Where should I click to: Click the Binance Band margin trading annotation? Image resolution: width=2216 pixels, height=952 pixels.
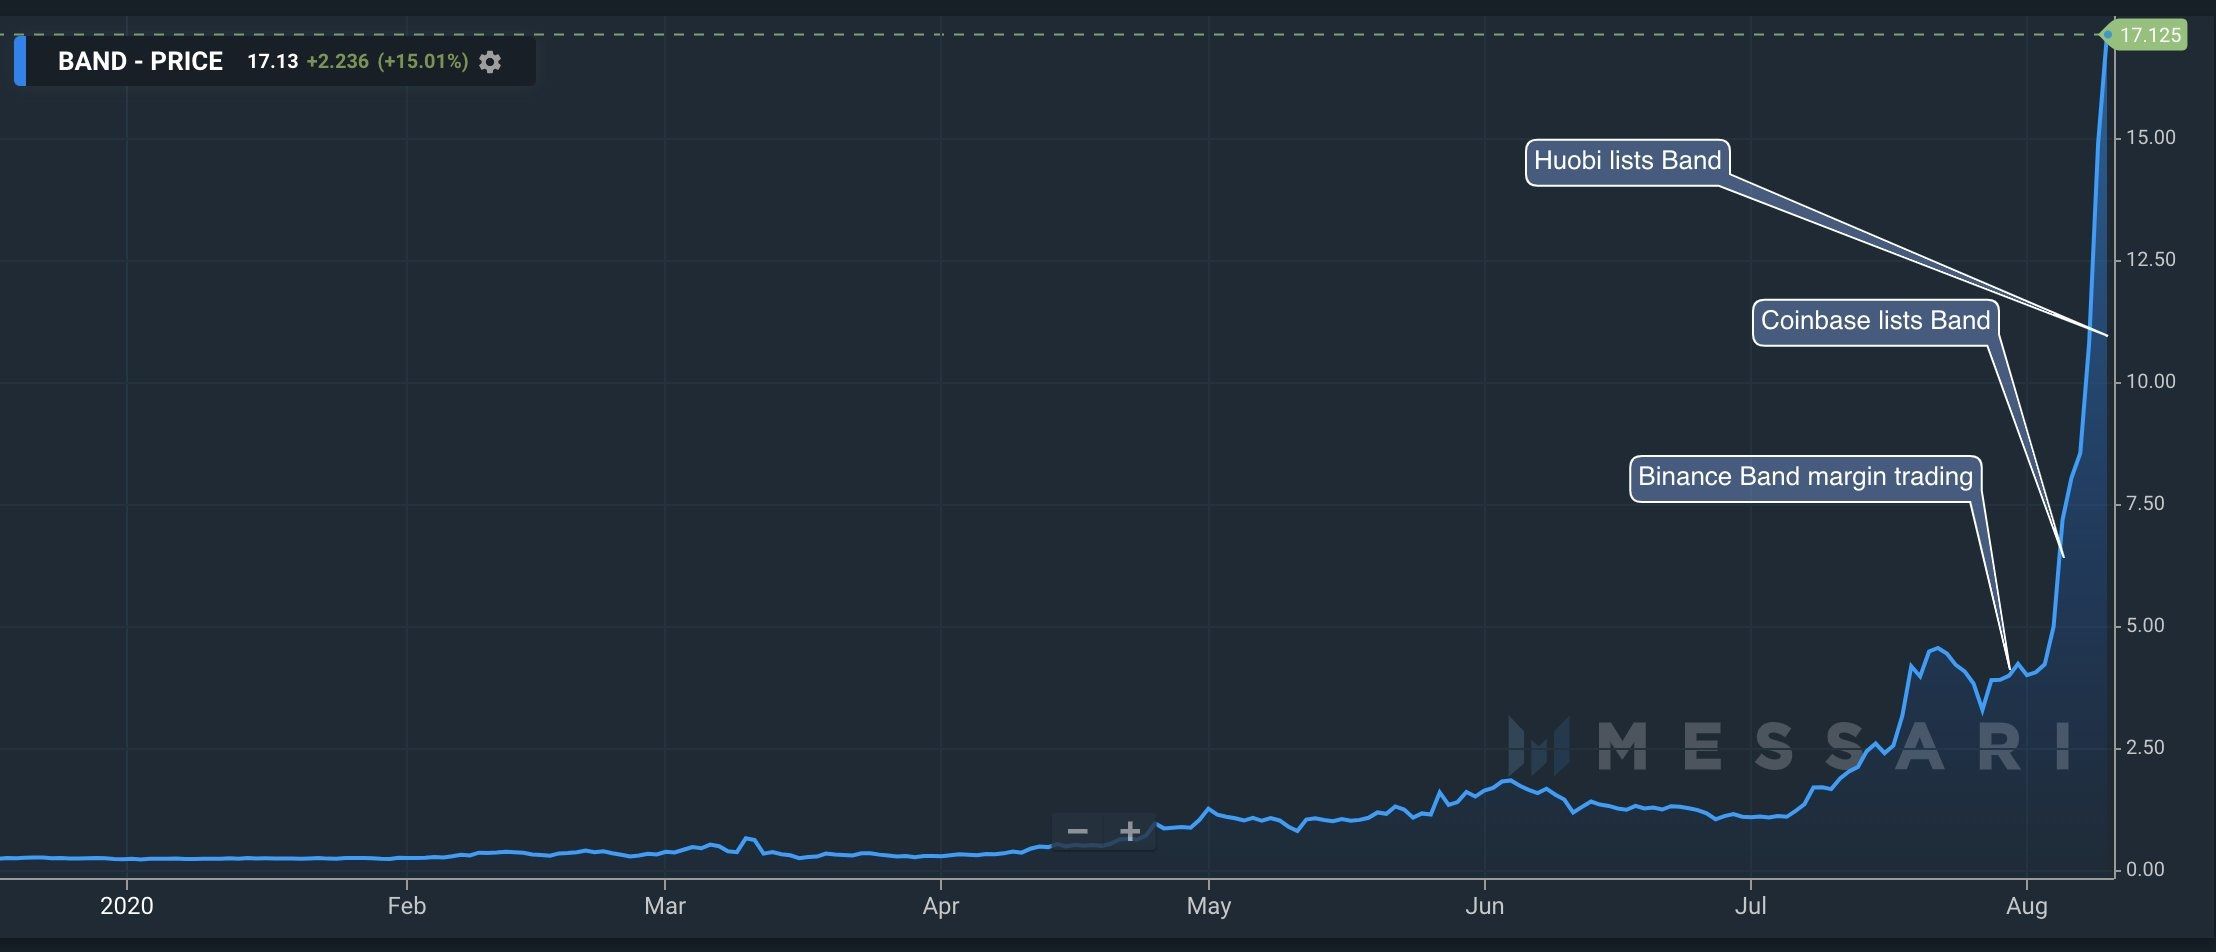click(x=1805, y=477)
